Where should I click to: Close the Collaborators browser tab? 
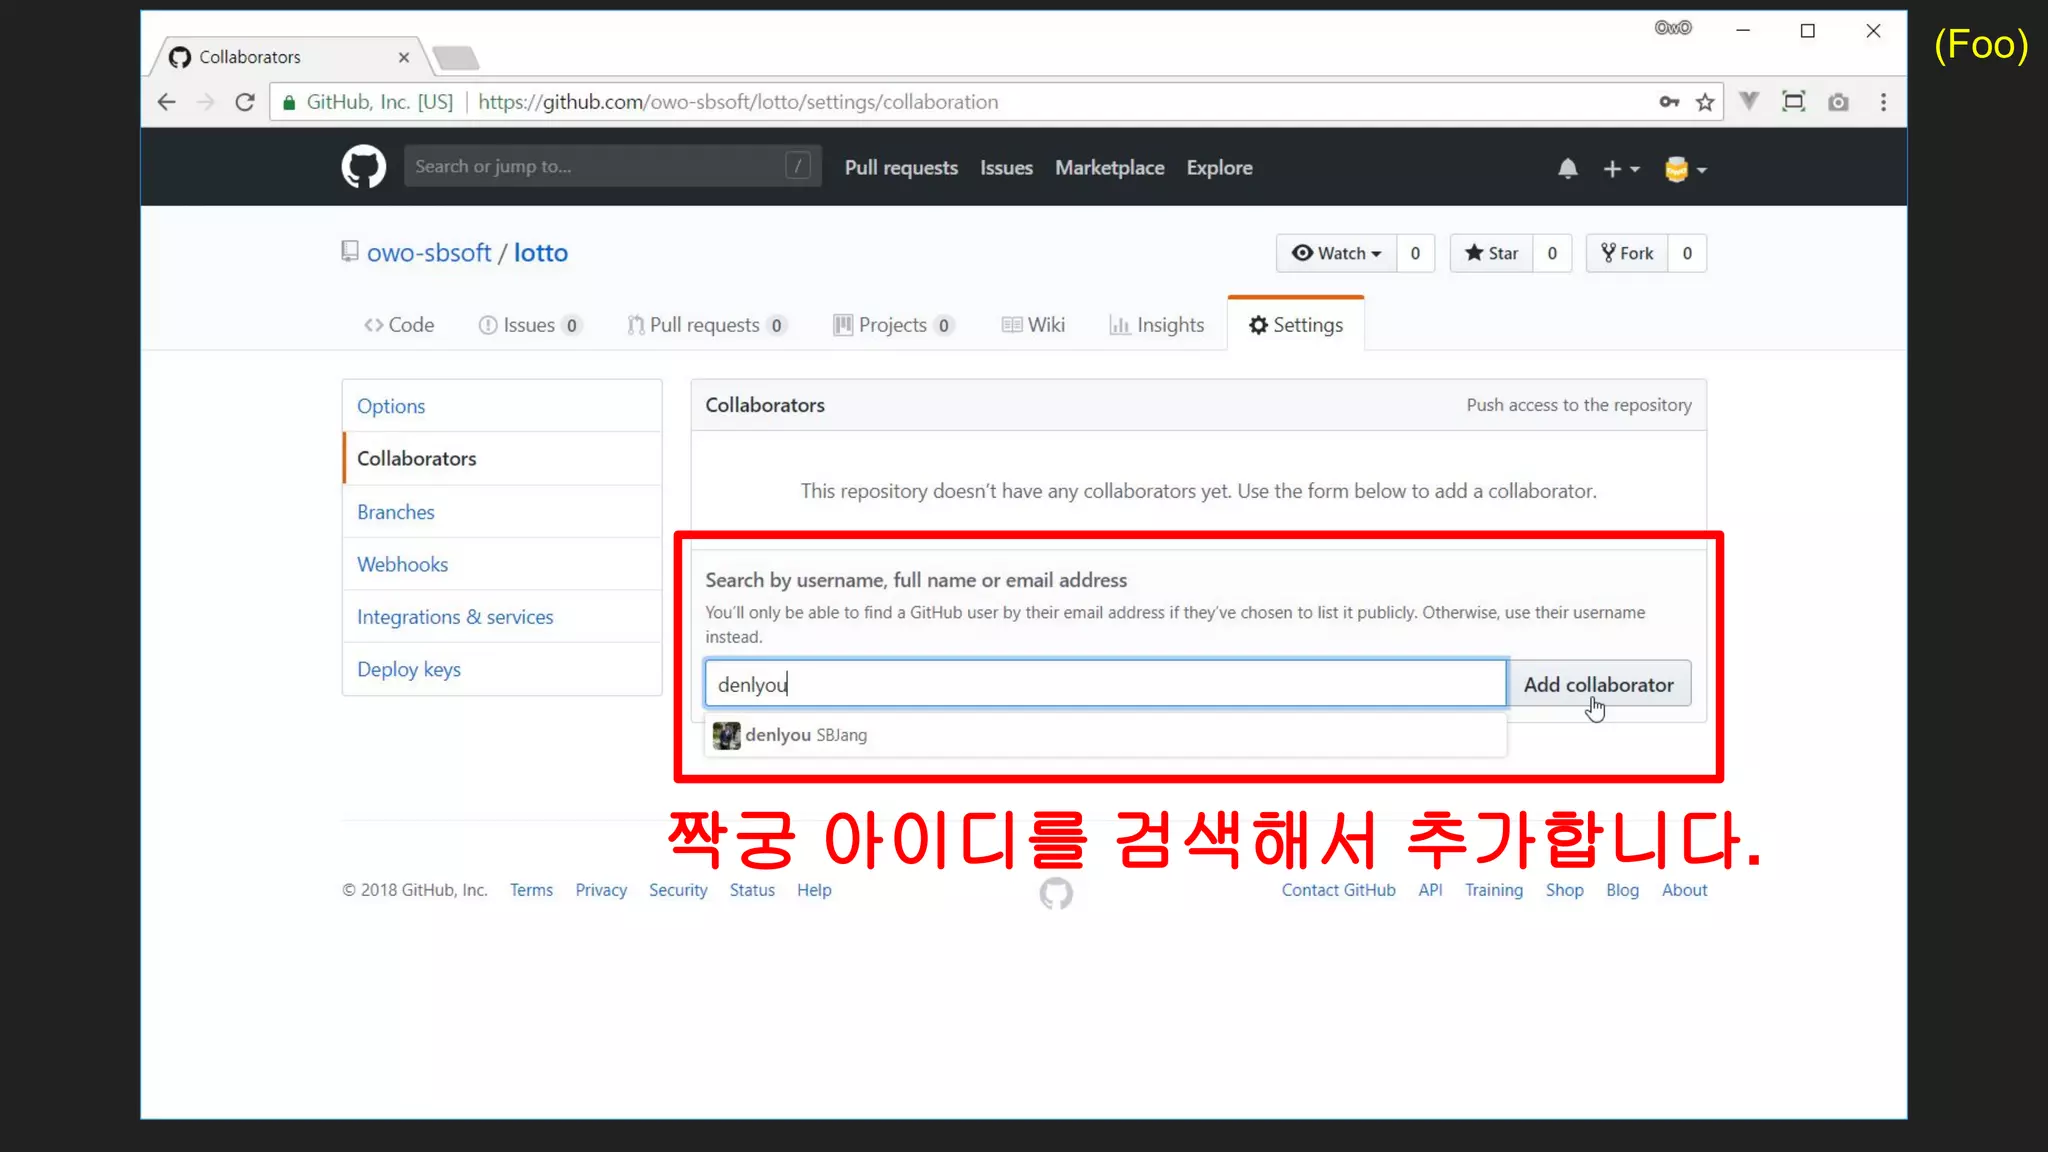404,57
